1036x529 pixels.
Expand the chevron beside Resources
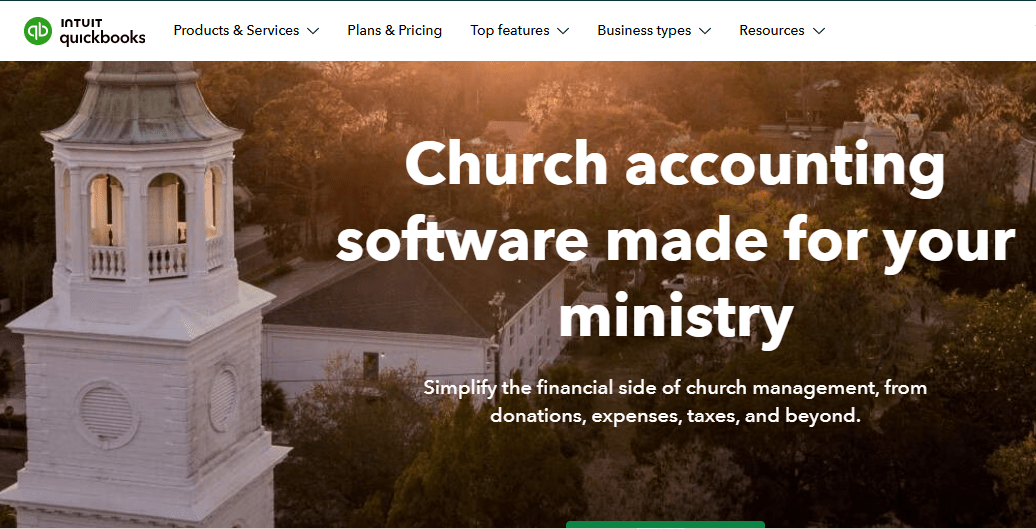click(x=819, y=31)
